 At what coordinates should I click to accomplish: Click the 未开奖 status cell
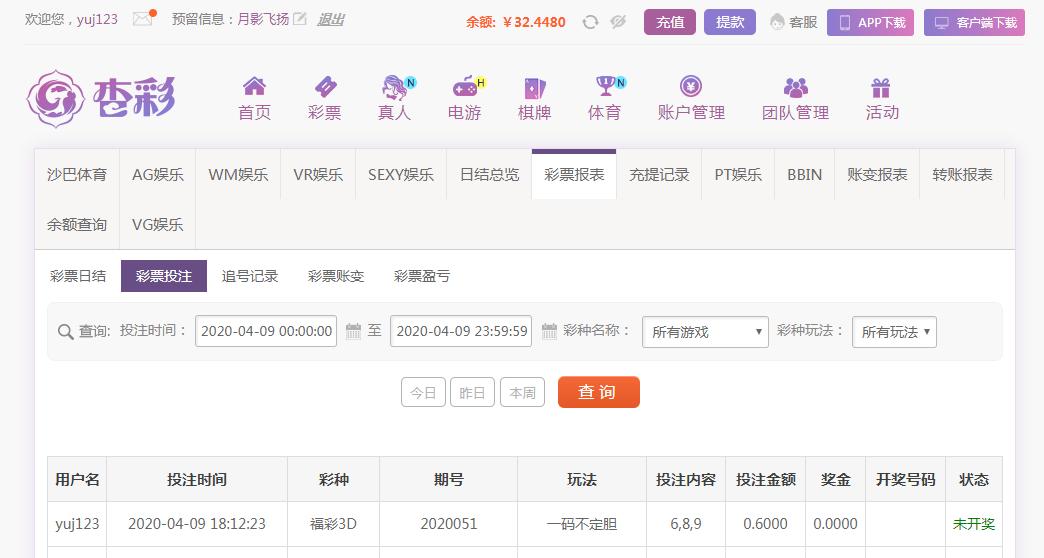coord(973,524)
